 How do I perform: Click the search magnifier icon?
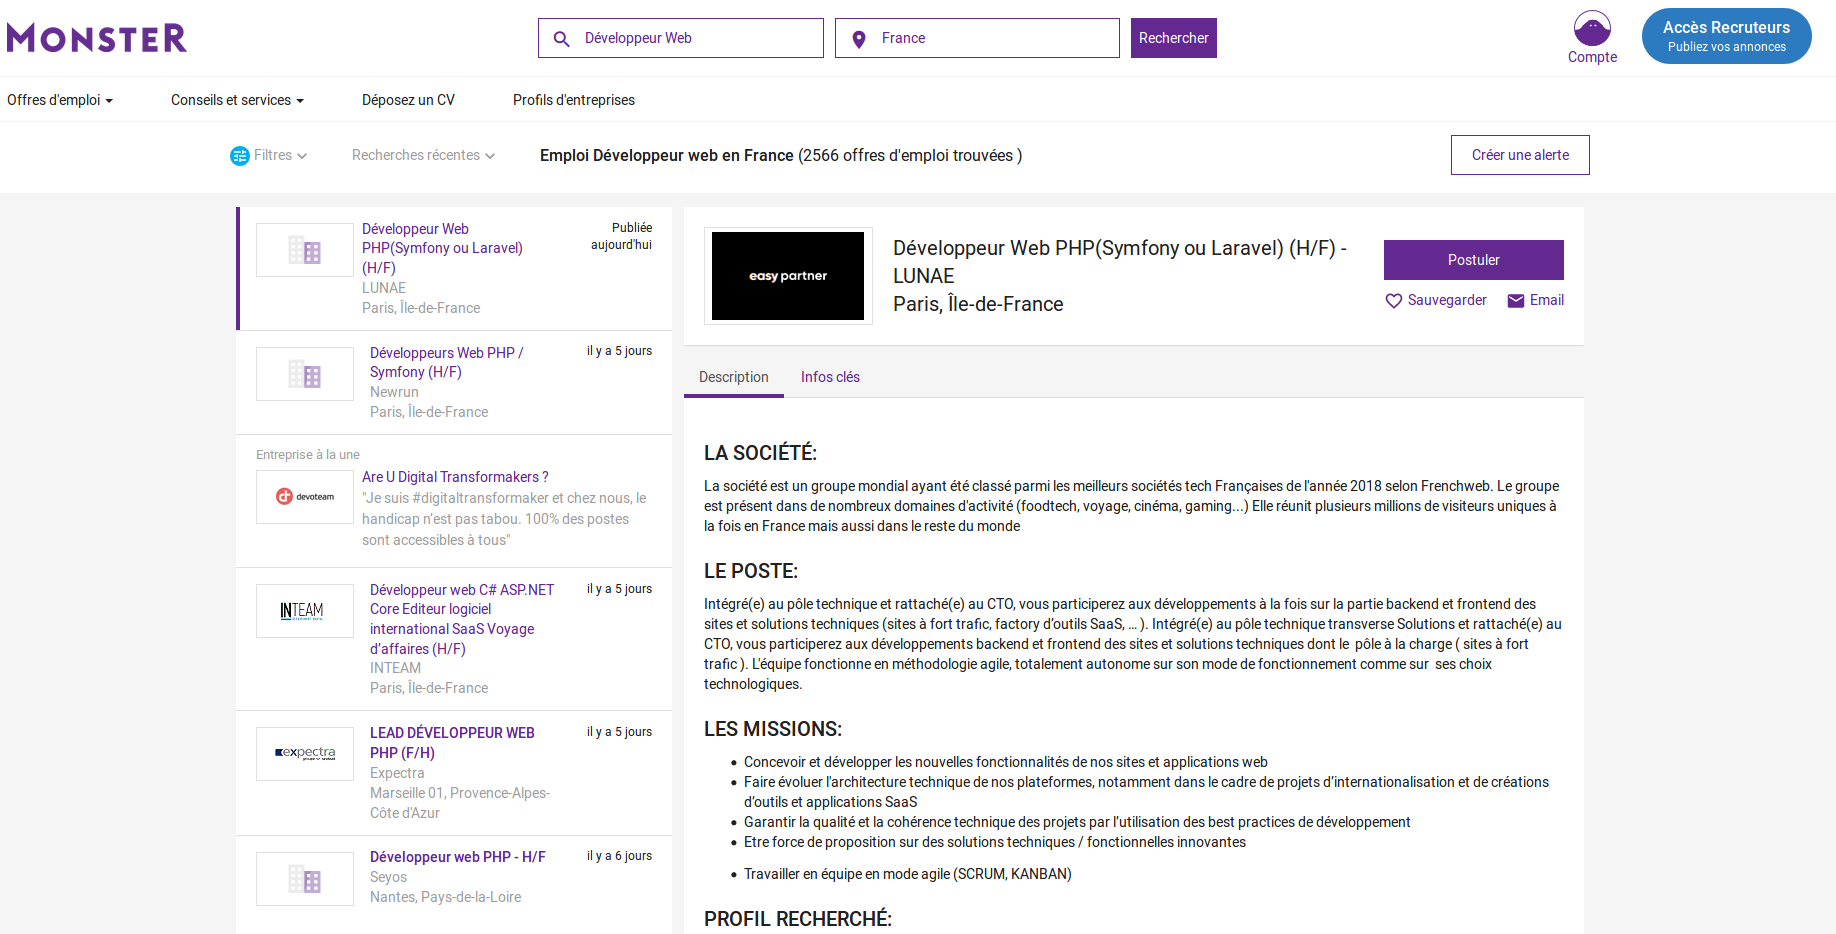coord(562,39)
